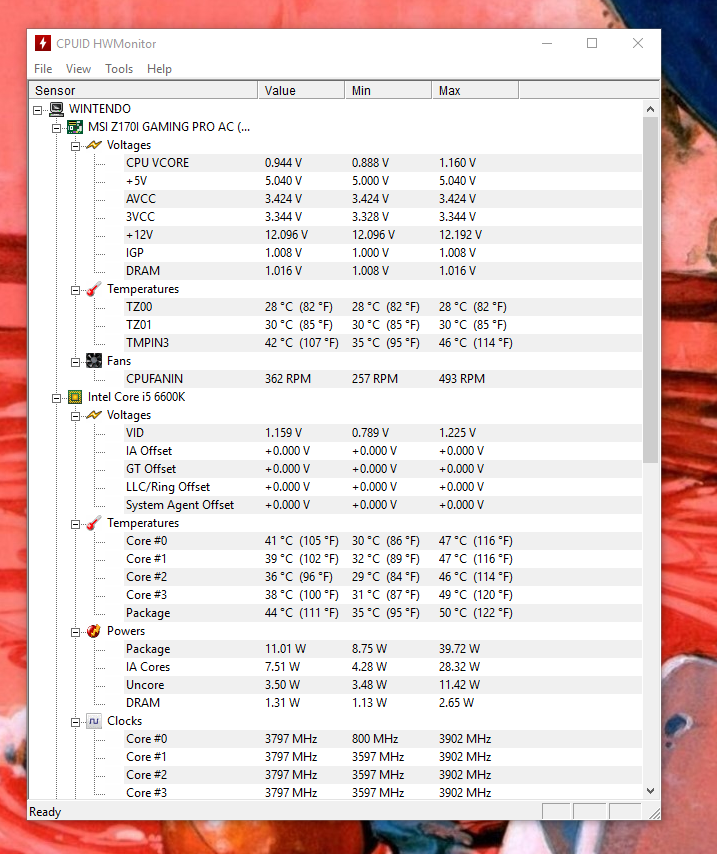
Task: Minimize the HWMonitor window
Action: (x=547, y=43)
